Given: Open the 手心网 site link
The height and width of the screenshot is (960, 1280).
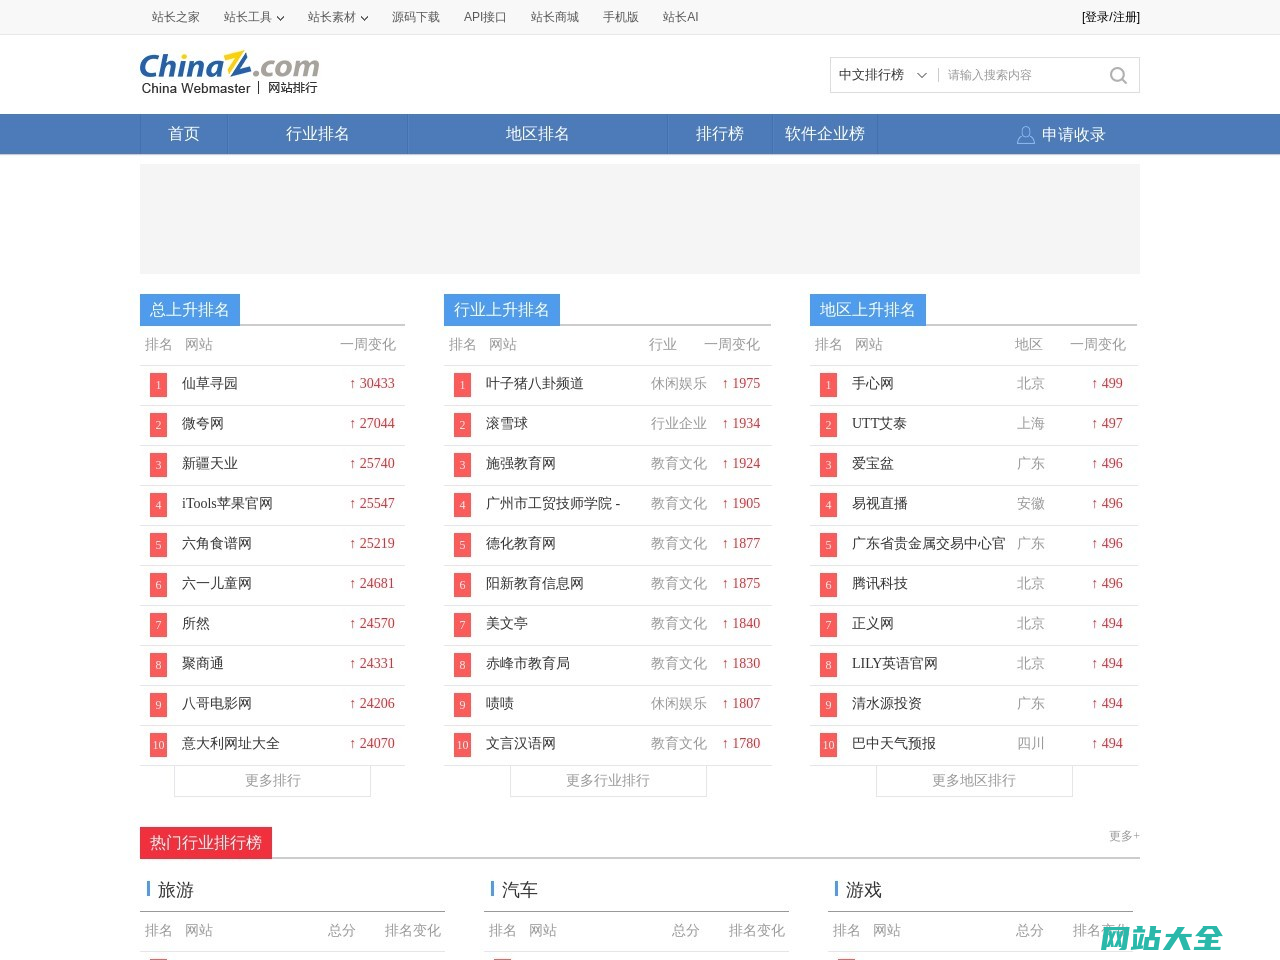Looking at the screenshot, I should pyautogui.click(x=873, y=384).
